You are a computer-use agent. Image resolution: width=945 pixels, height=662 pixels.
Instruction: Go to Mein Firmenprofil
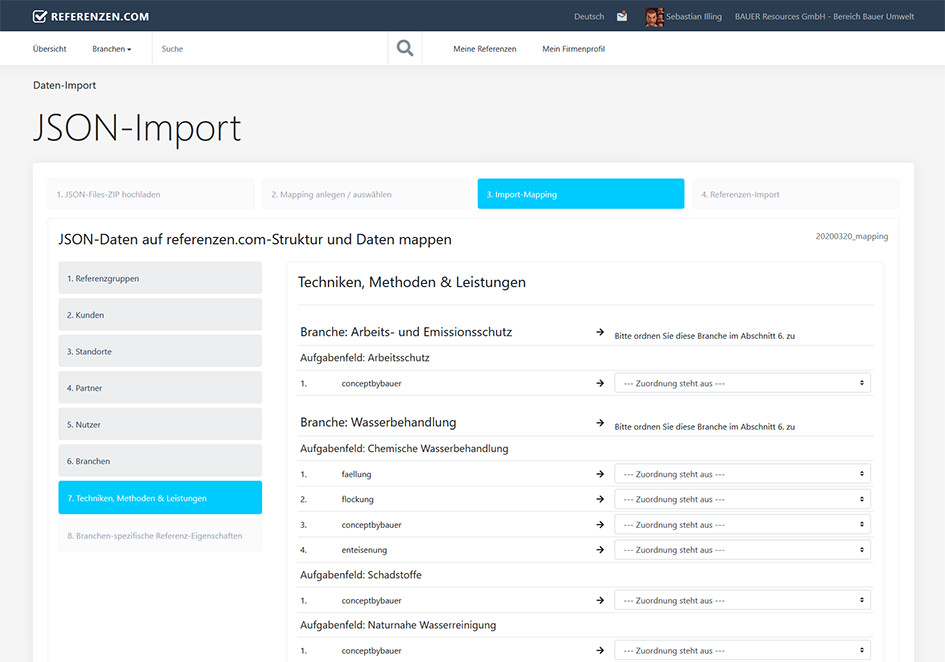coord(573,49)
